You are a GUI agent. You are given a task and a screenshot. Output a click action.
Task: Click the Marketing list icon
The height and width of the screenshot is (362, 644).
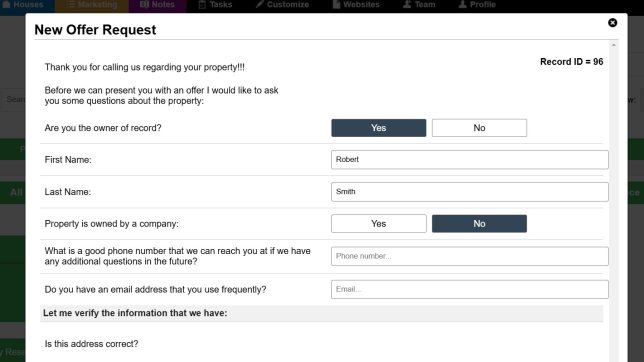coord(71,5)
